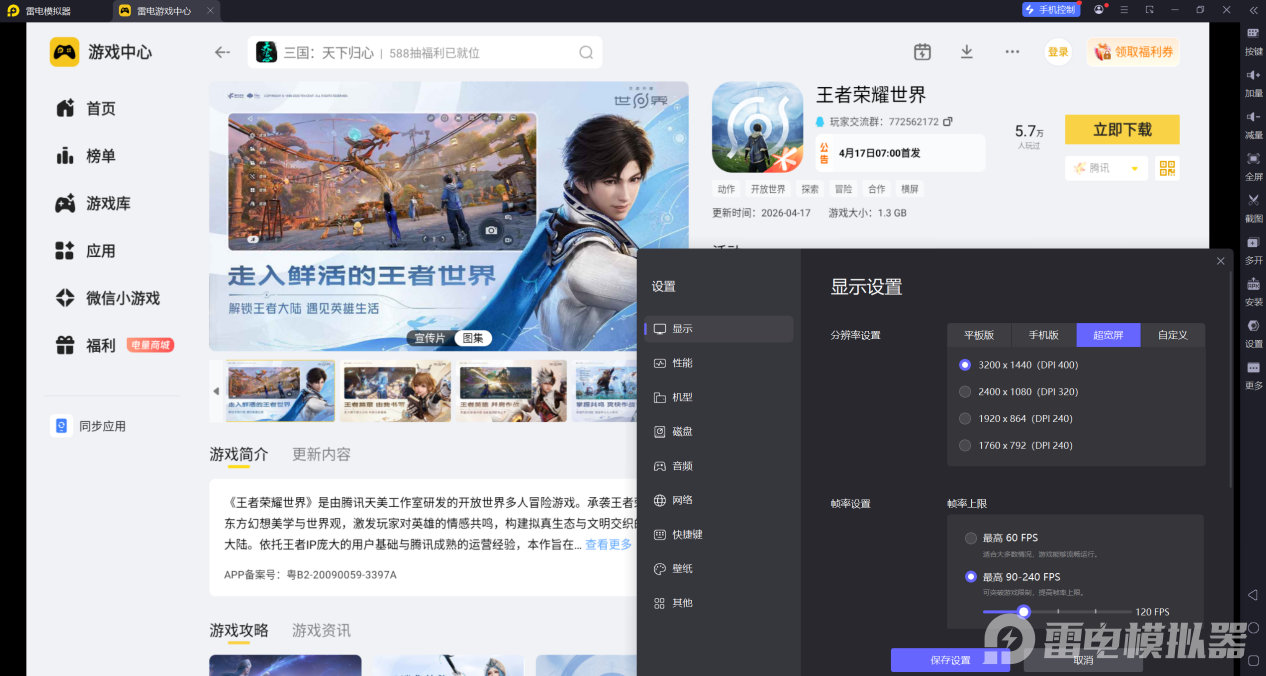Image resolution: width=1266 pixels, height=676 pixels.
Task: Show the QR code download icon
Action: tap(1167, 168)
